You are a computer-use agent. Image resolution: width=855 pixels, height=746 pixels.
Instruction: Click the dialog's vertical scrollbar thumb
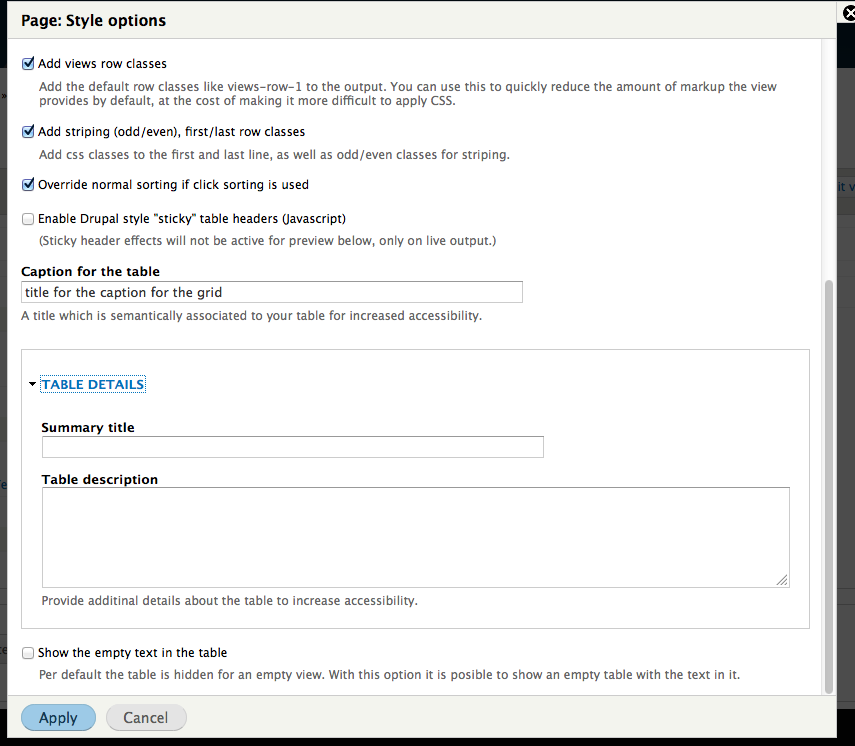pos(829,486)
